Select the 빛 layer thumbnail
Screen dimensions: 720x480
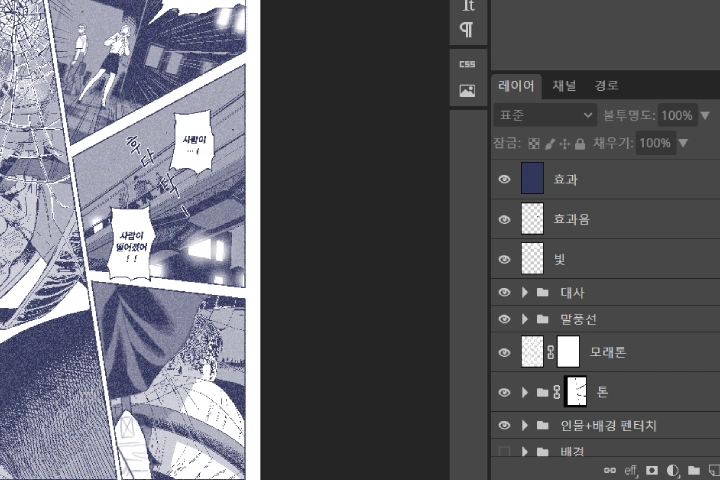[533, 259]
